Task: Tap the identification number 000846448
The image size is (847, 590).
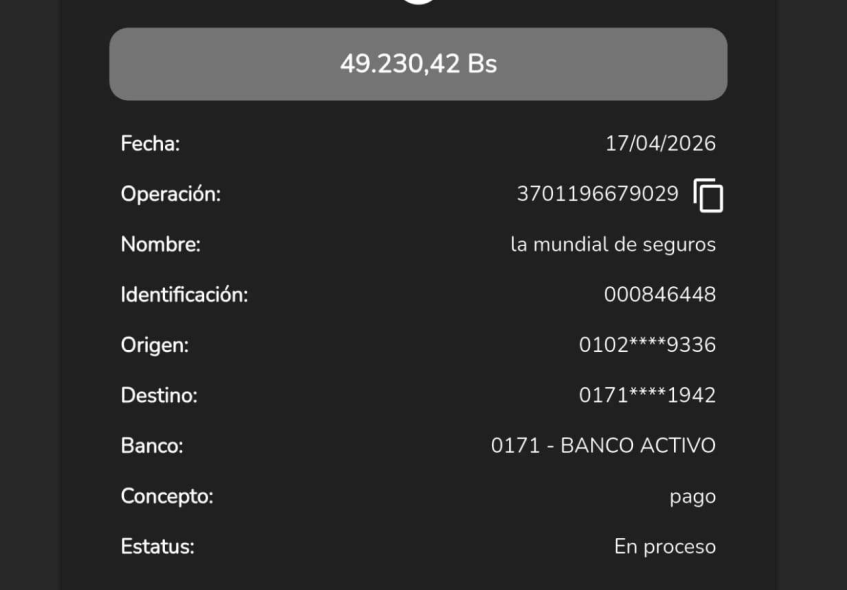Action: point(660,295)
